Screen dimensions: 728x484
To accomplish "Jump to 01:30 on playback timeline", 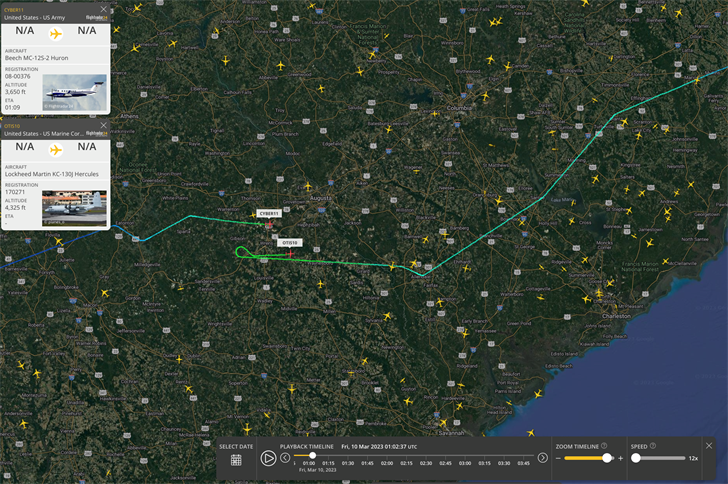I will [x=348, y=463].
